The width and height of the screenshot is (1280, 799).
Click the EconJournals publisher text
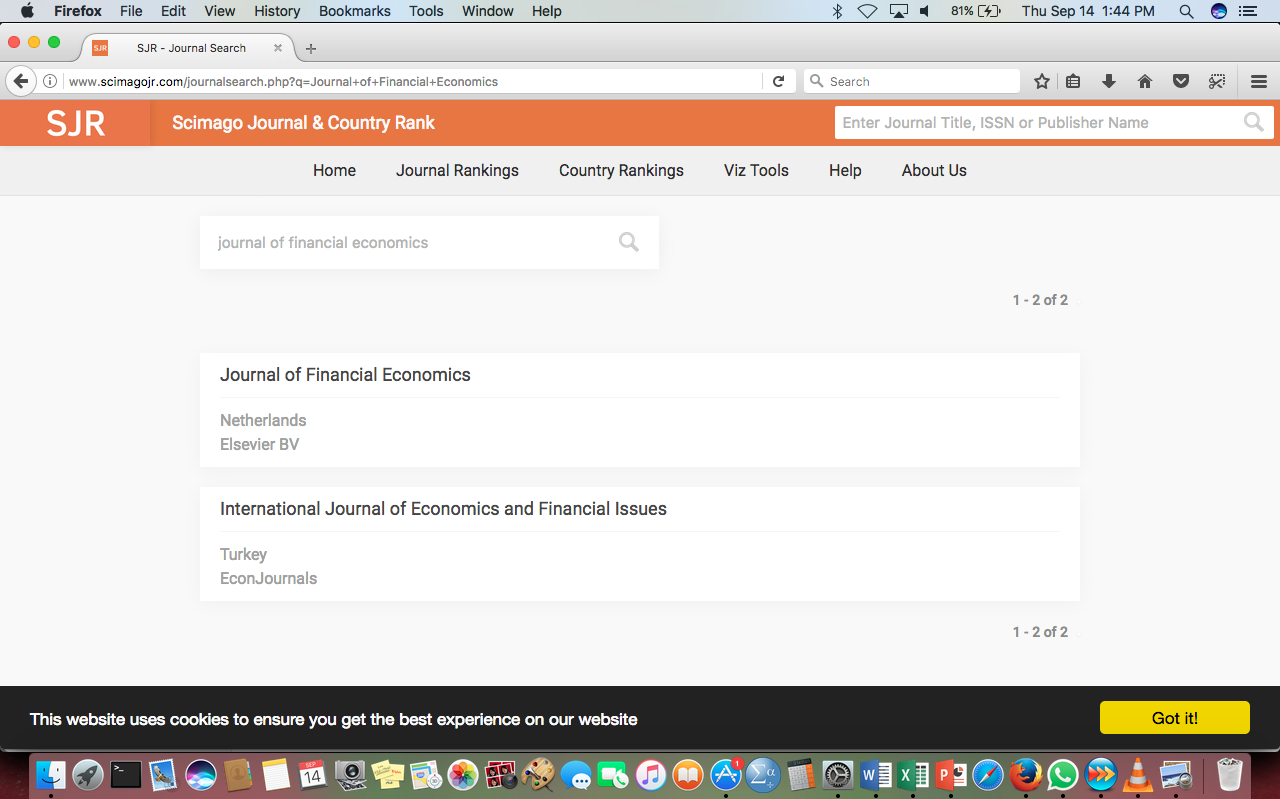coord(268,578)
